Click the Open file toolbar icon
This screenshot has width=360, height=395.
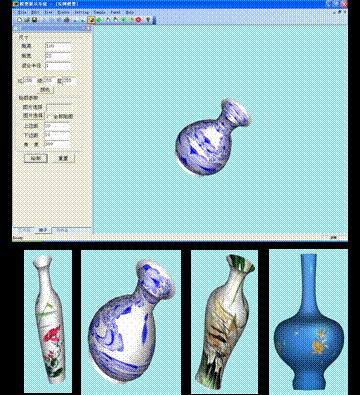27,20
